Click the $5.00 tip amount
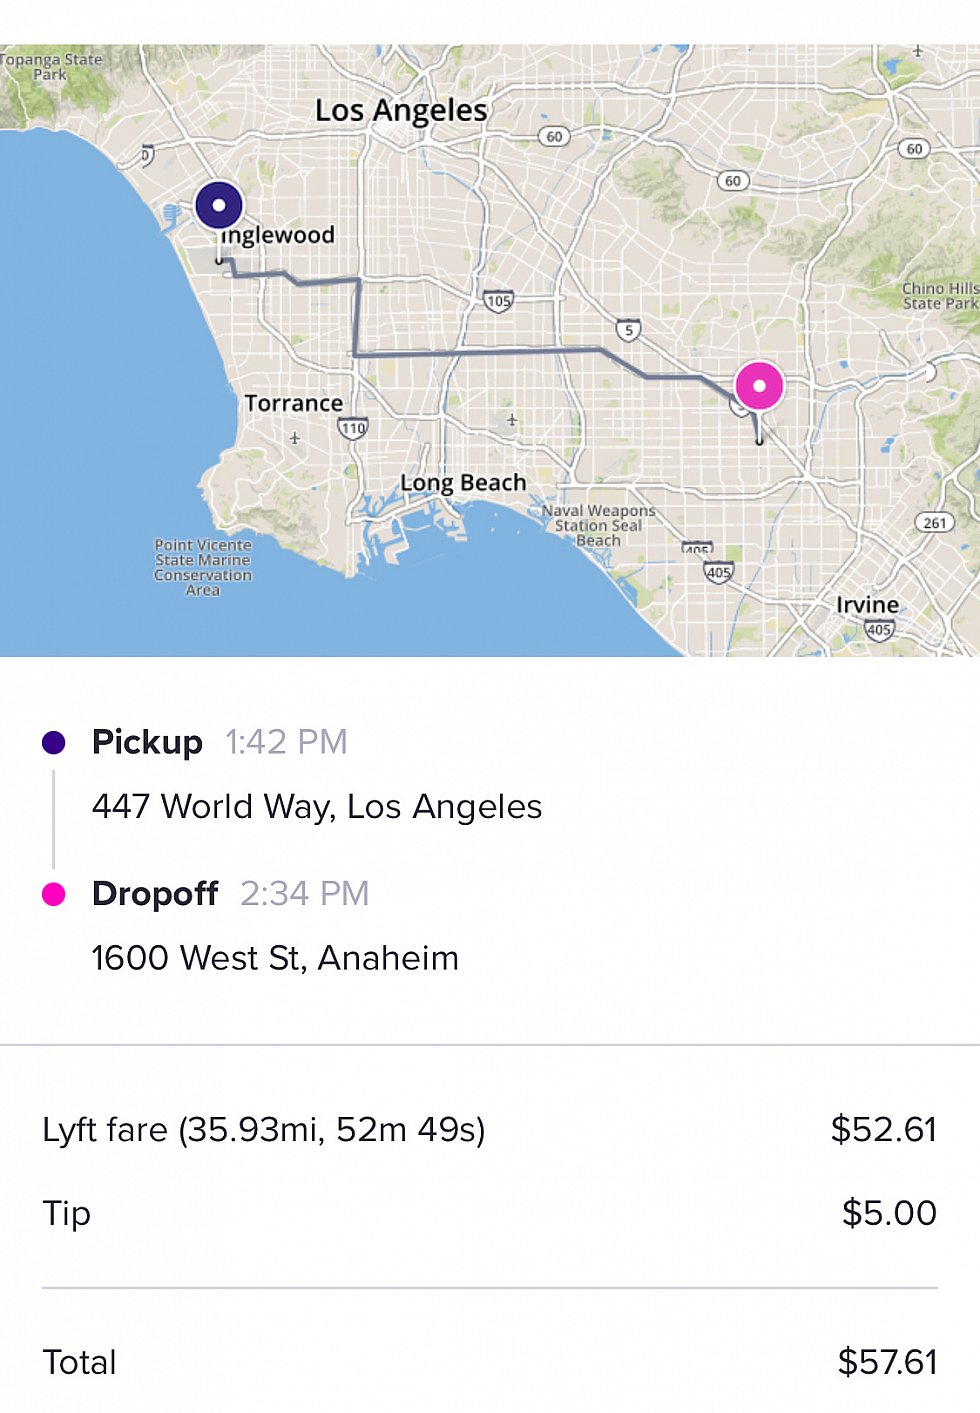Viewport: 980px width, 1413px height. pyautogui.click(x=889, y=1213)
